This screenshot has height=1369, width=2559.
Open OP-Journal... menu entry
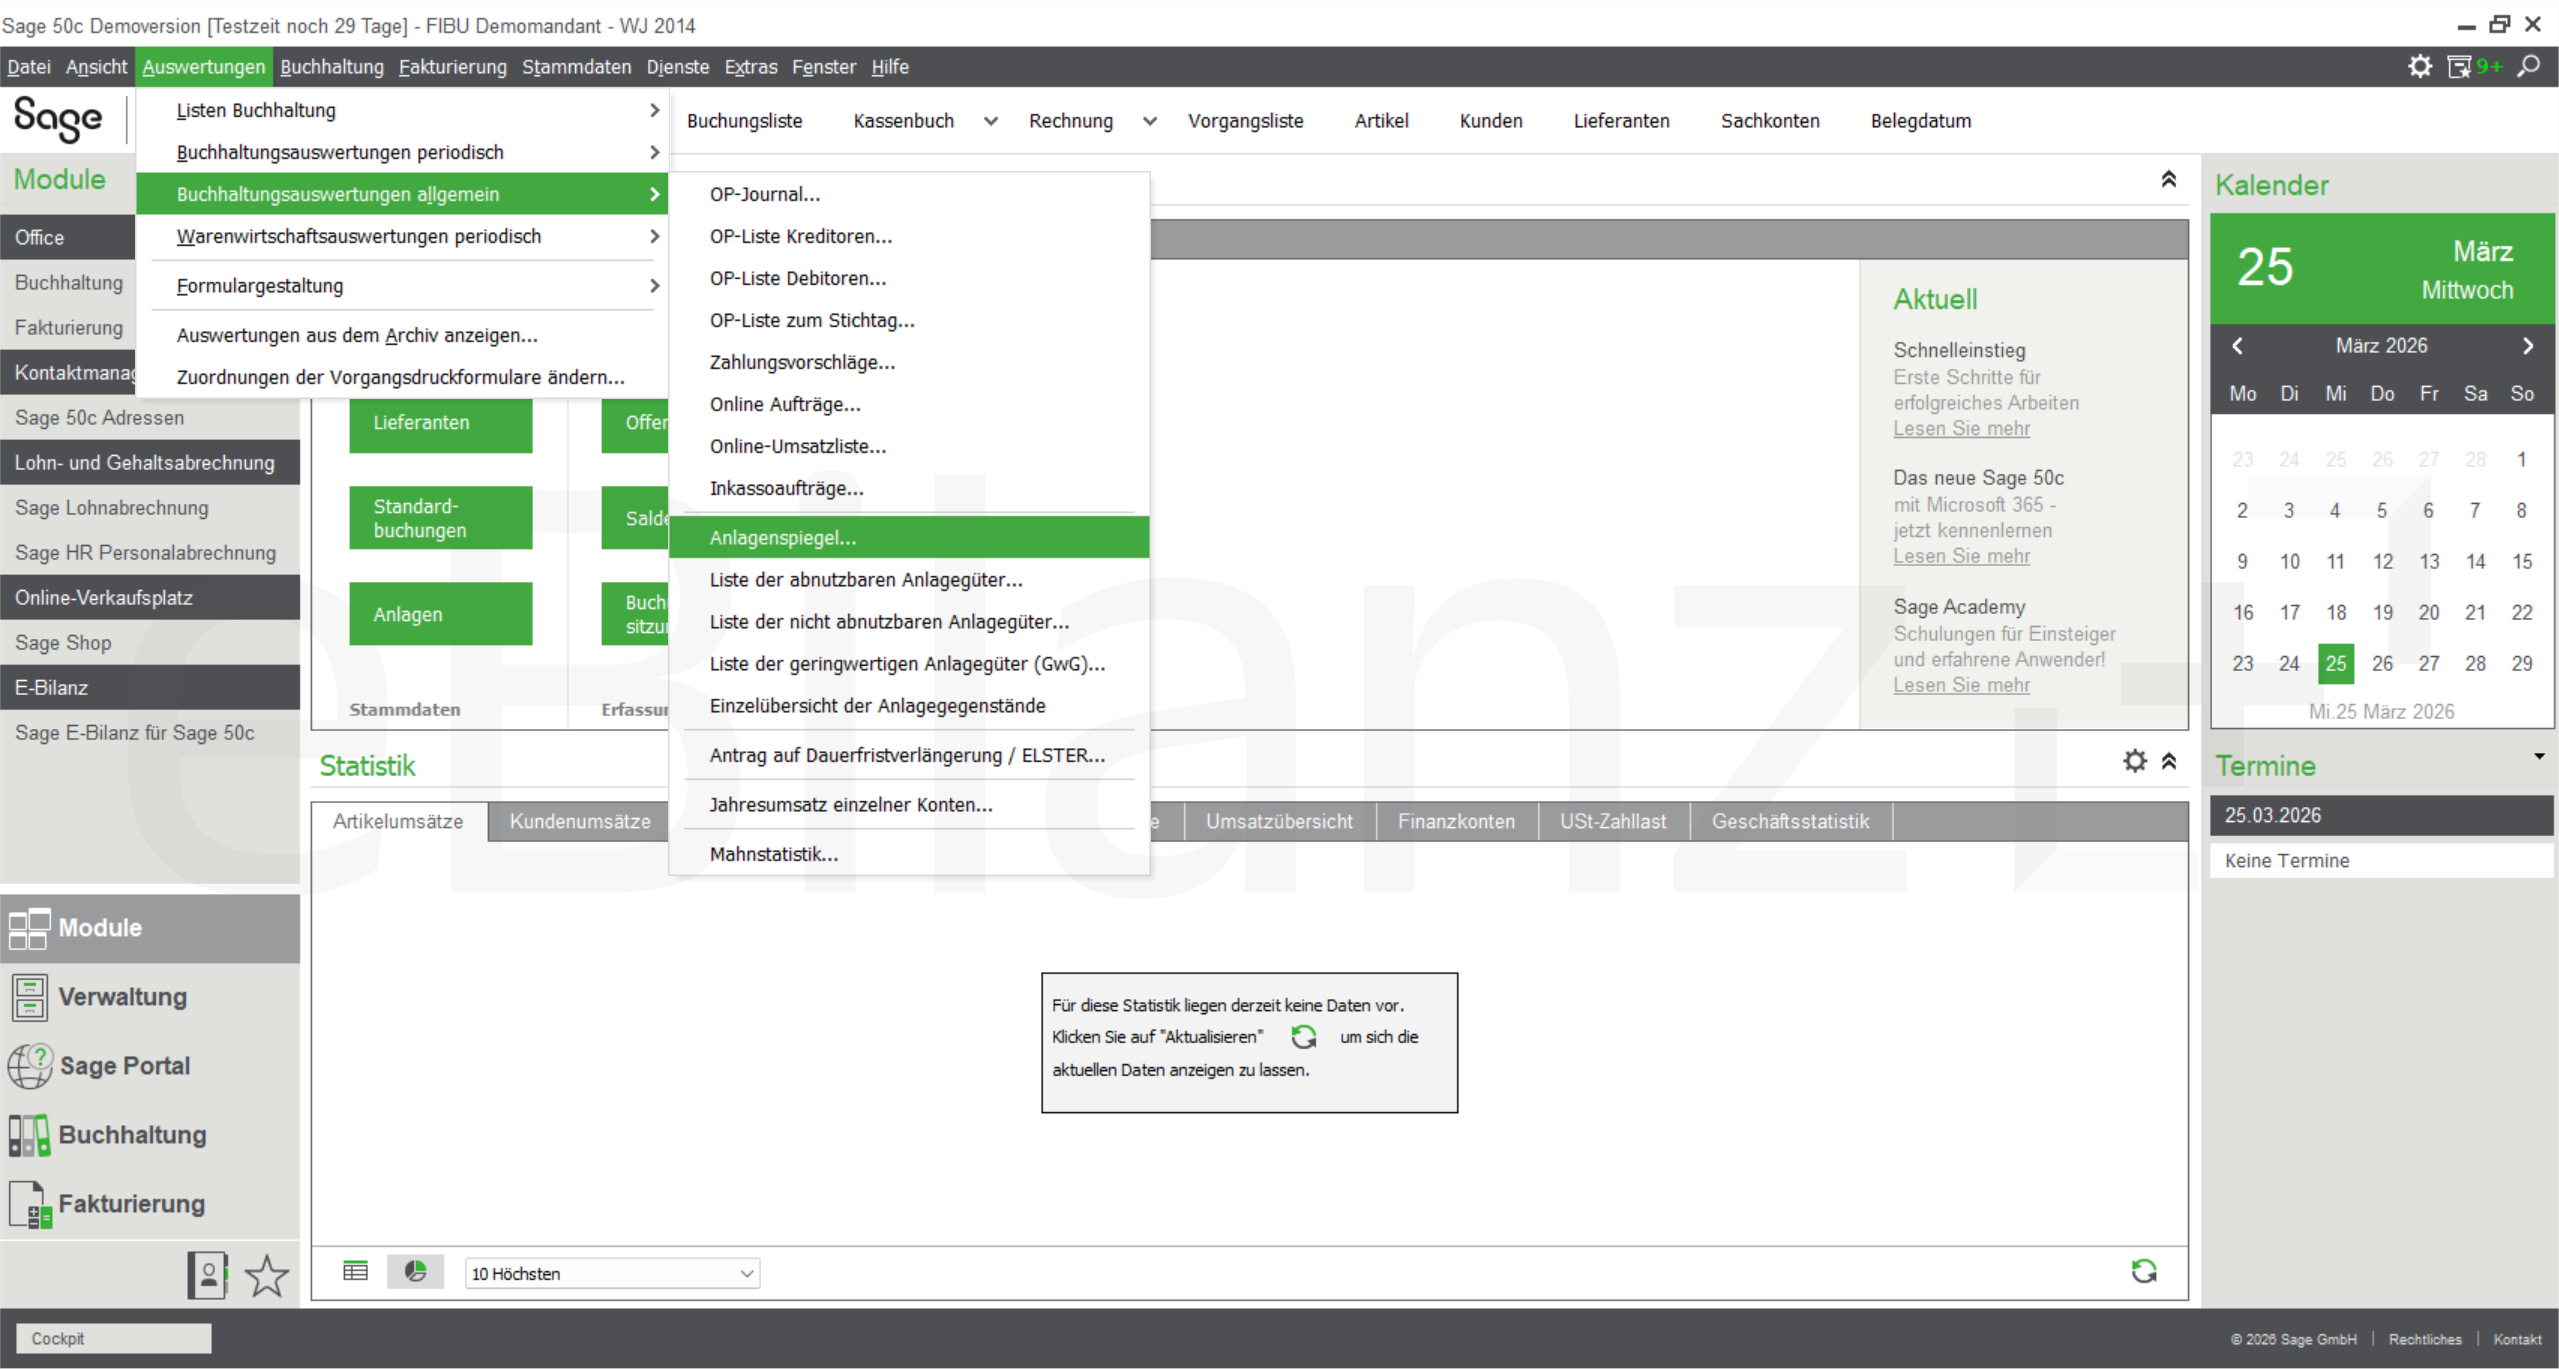pyautogui.click(x=909, y=194)
